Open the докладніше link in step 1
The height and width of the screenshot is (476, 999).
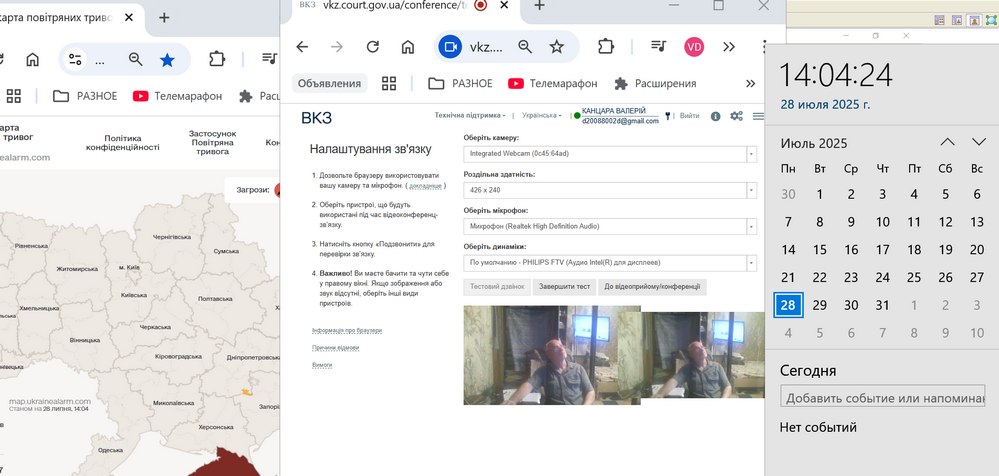pyautogui.click(x=425, y=186)
